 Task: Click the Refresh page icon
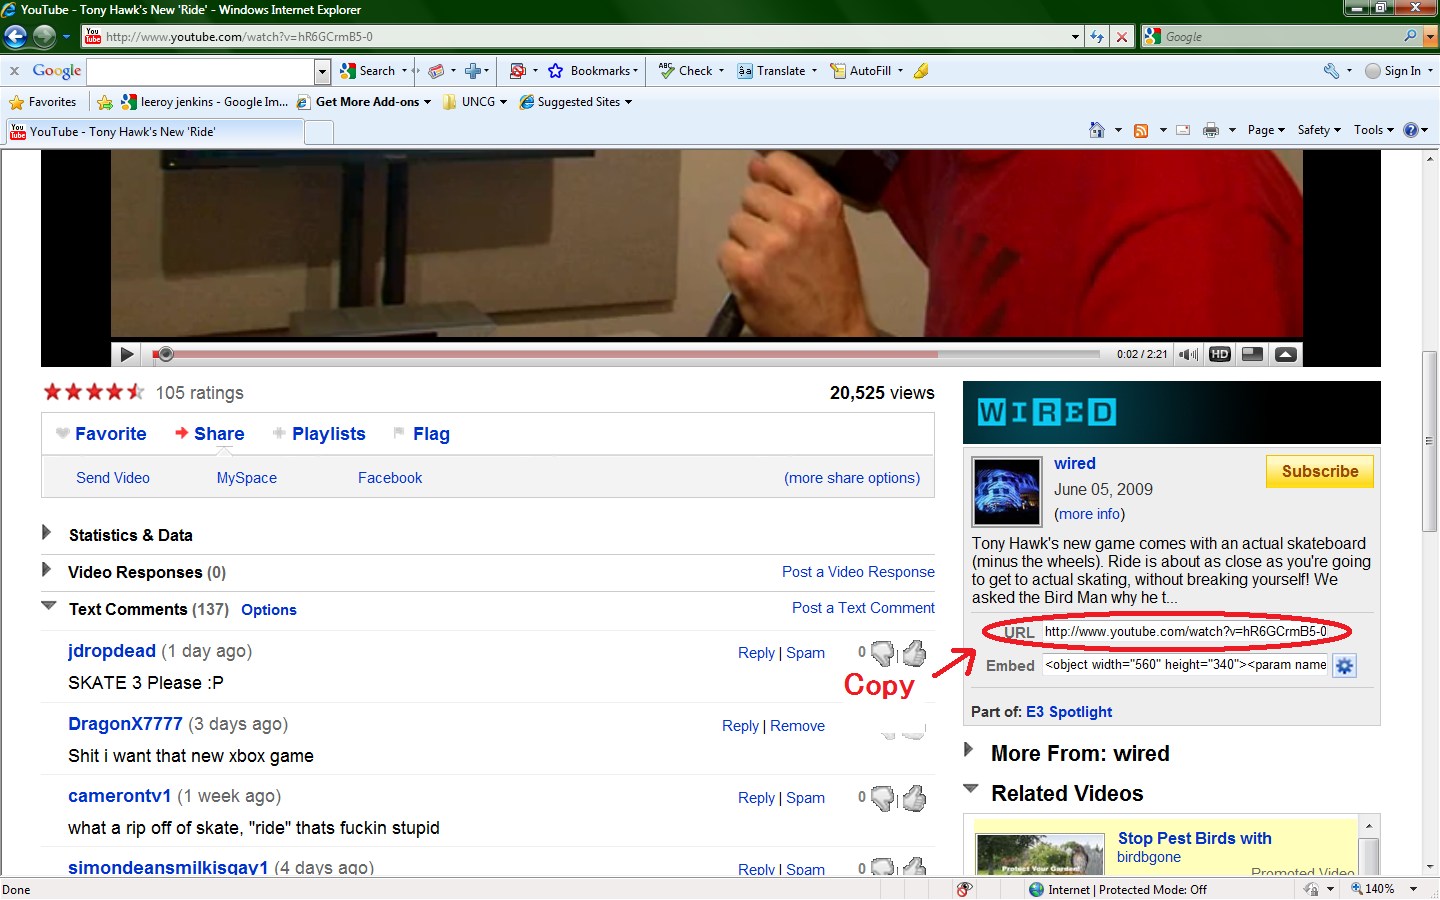(x=1097, y=37)
